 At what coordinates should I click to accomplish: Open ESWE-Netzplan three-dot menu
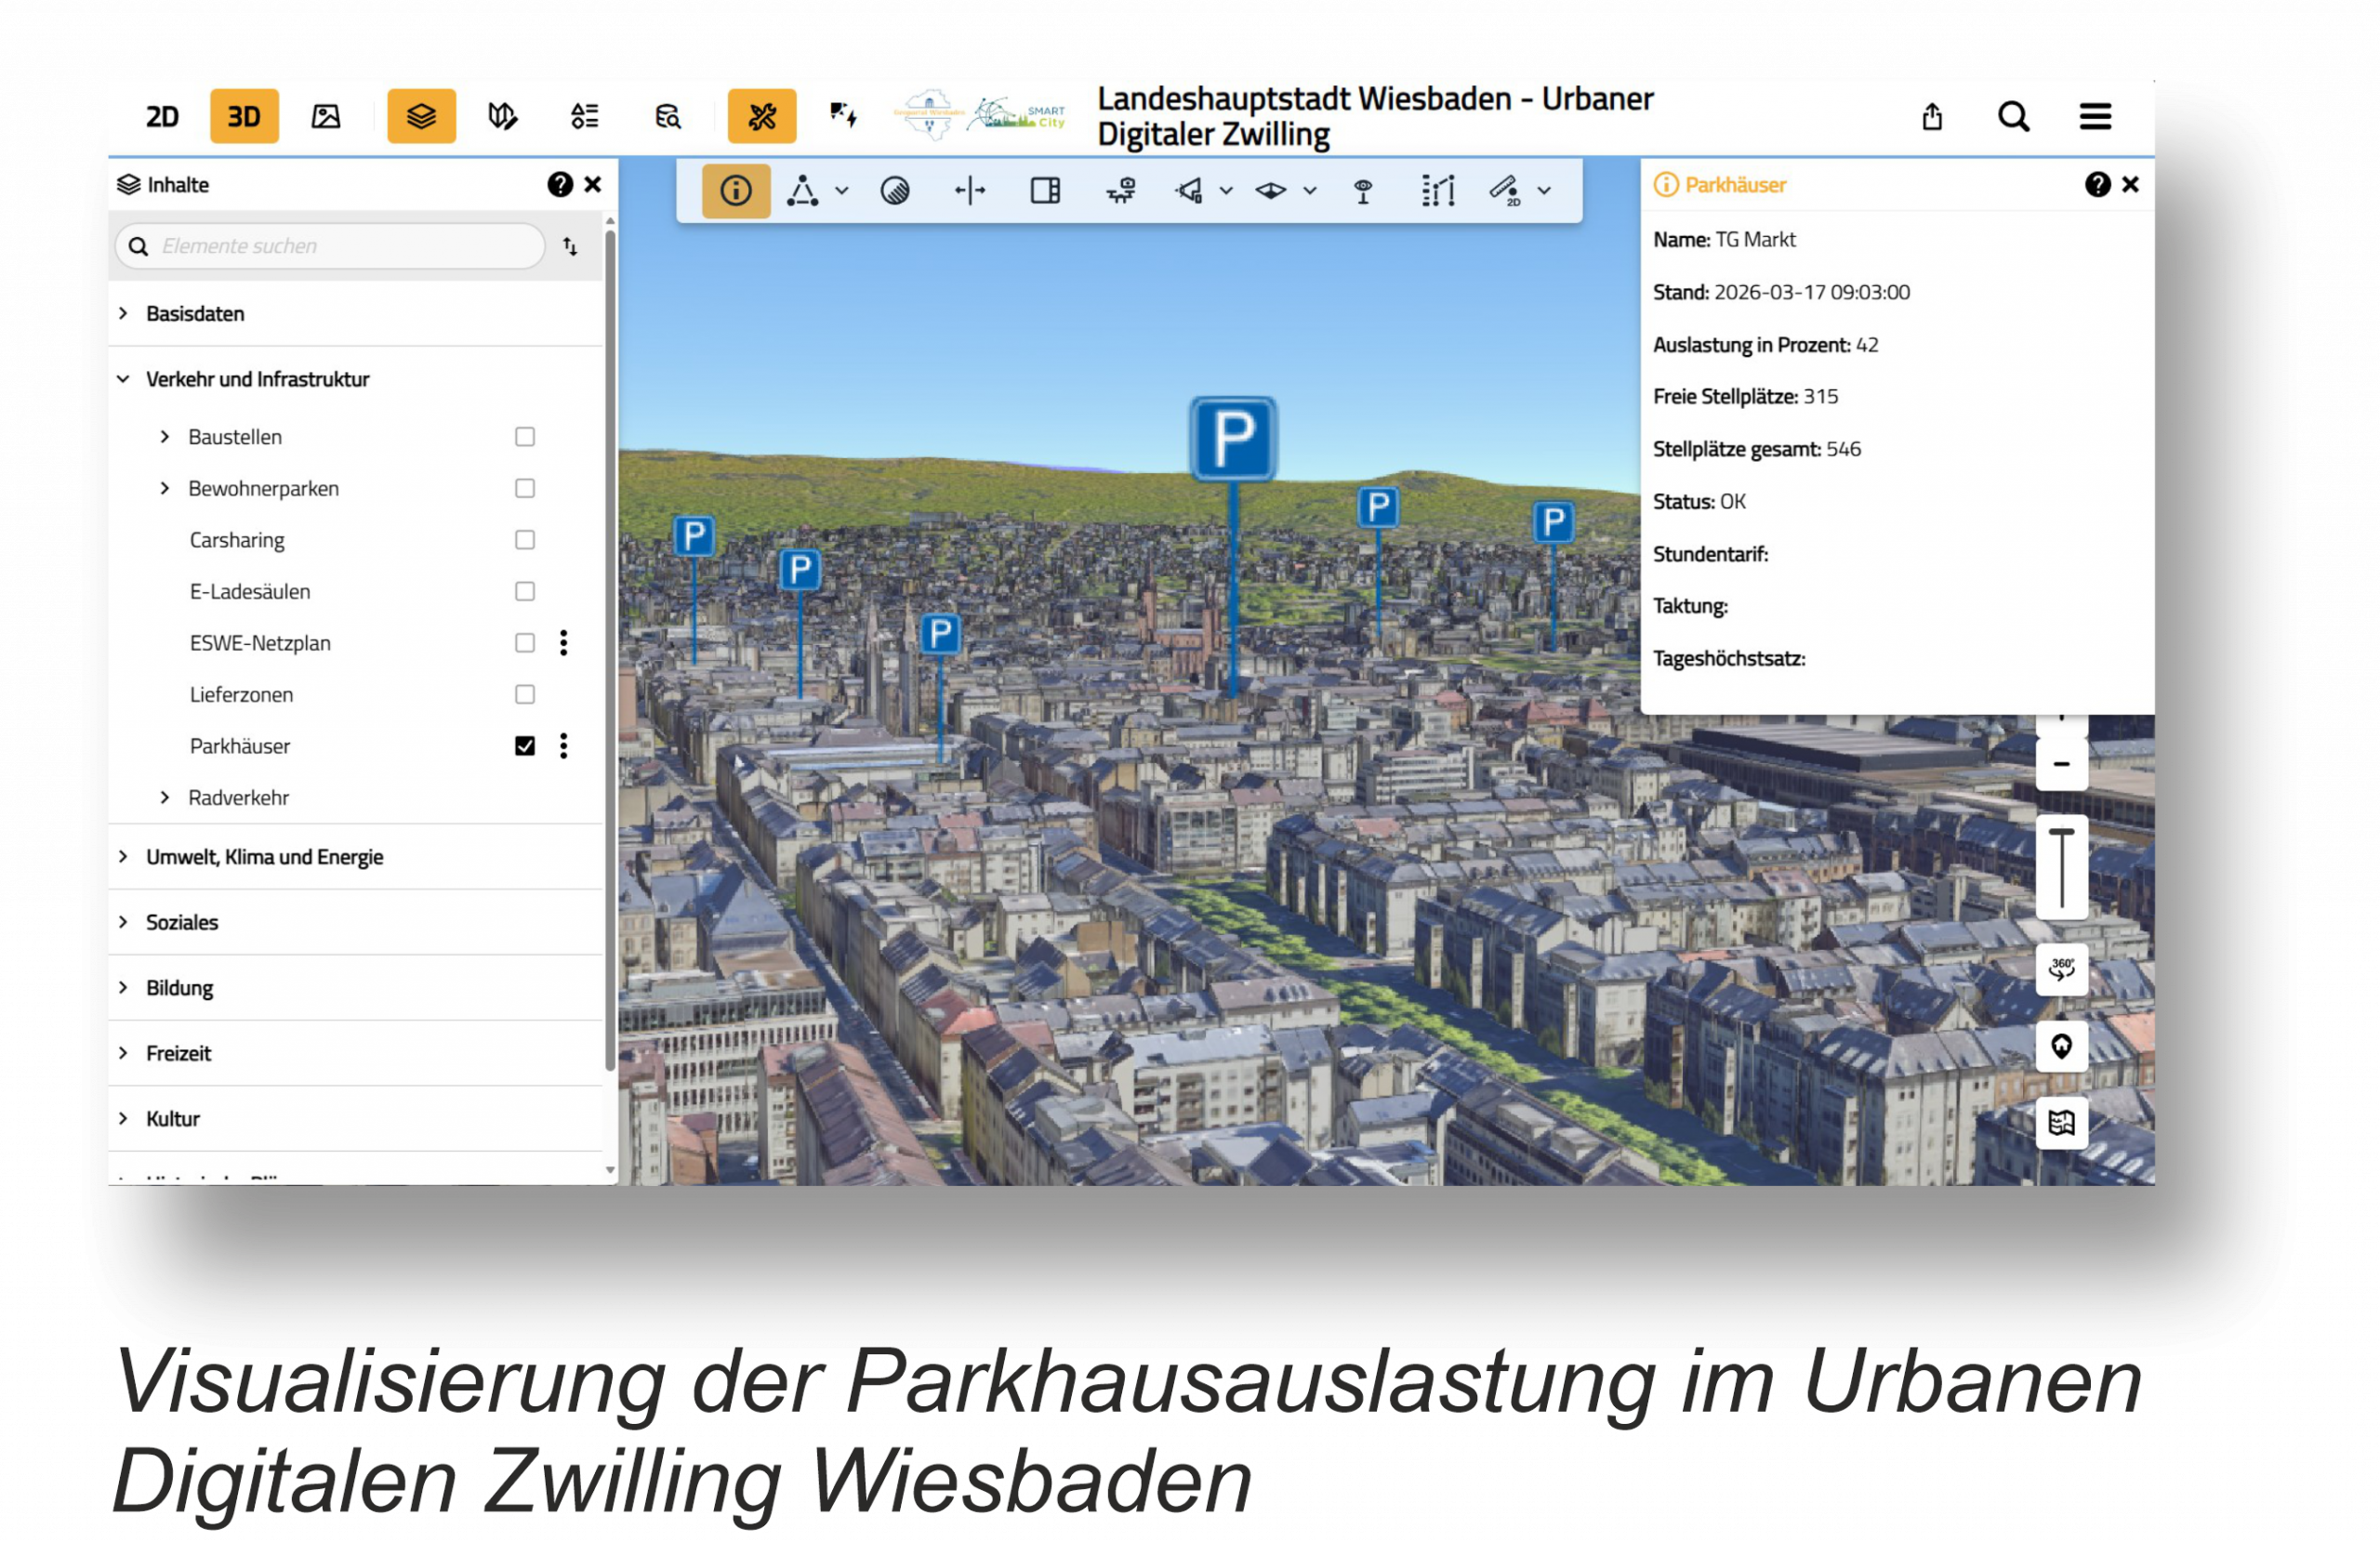564,643
